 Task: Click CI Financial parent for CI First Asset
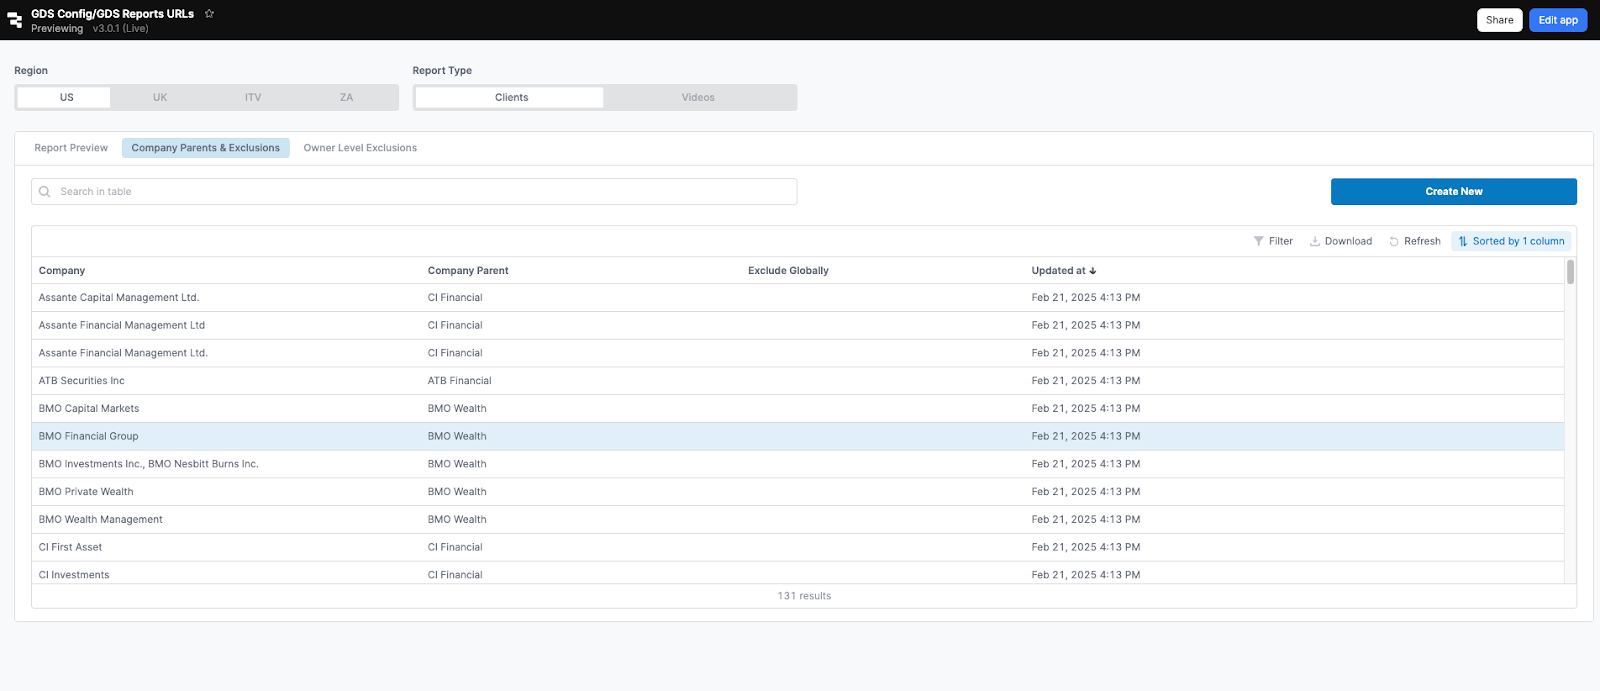[x=455, y=548]
